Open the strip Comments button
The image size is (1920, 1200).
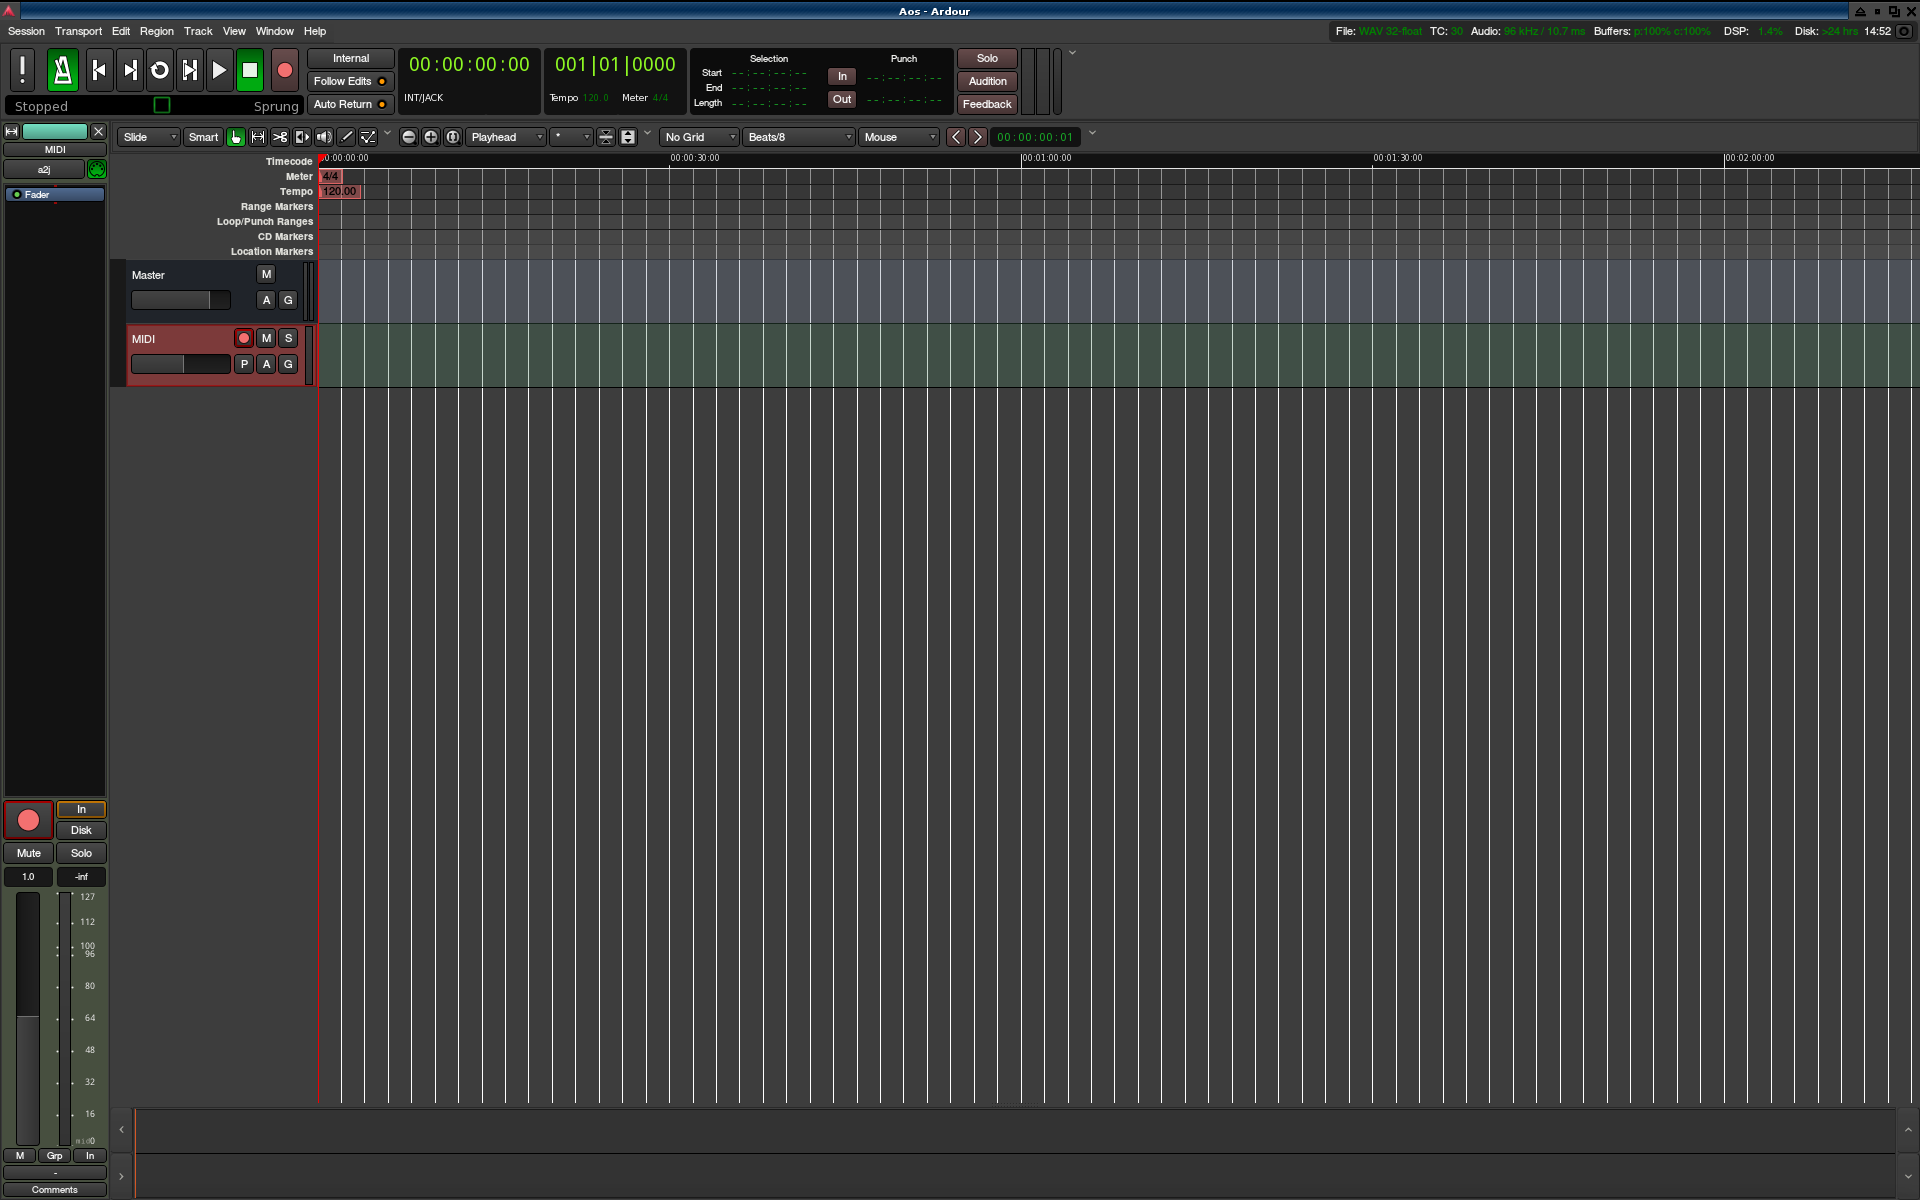coord(55,1189)
